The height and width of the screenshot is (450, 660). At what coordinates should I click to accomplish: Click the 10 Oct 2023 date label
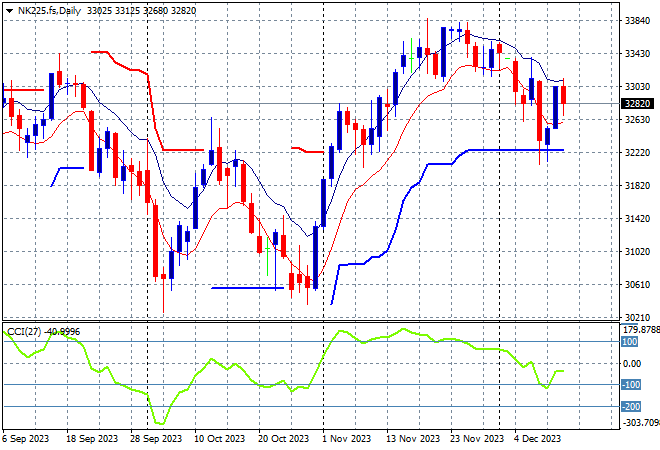click(219, 439)
